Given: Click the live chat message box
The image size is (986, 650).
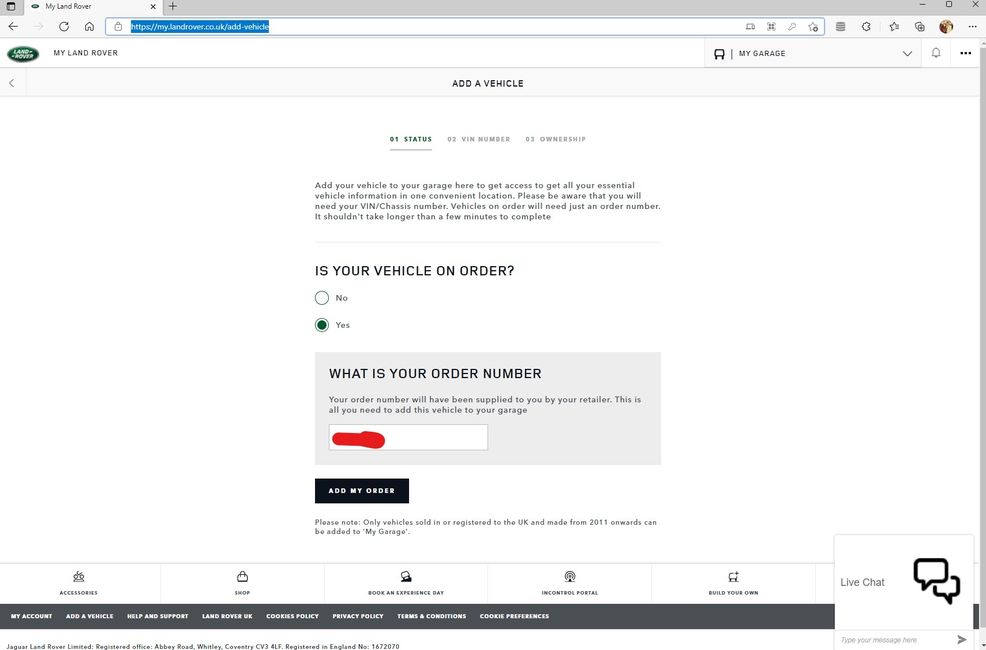Looking at the screenshot, I should (895, 640).
